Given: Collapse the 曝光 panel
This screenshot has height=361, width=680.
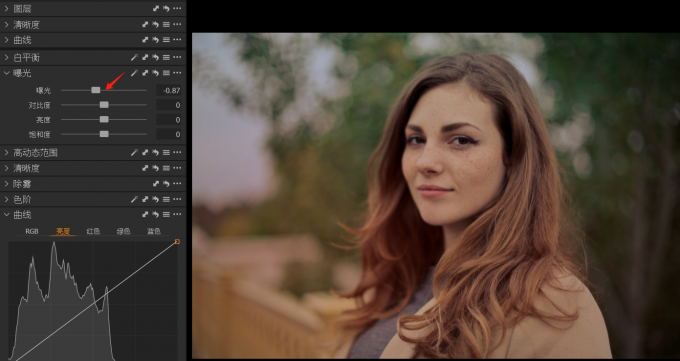Looking at the screenshot, I should click(7, 73).
